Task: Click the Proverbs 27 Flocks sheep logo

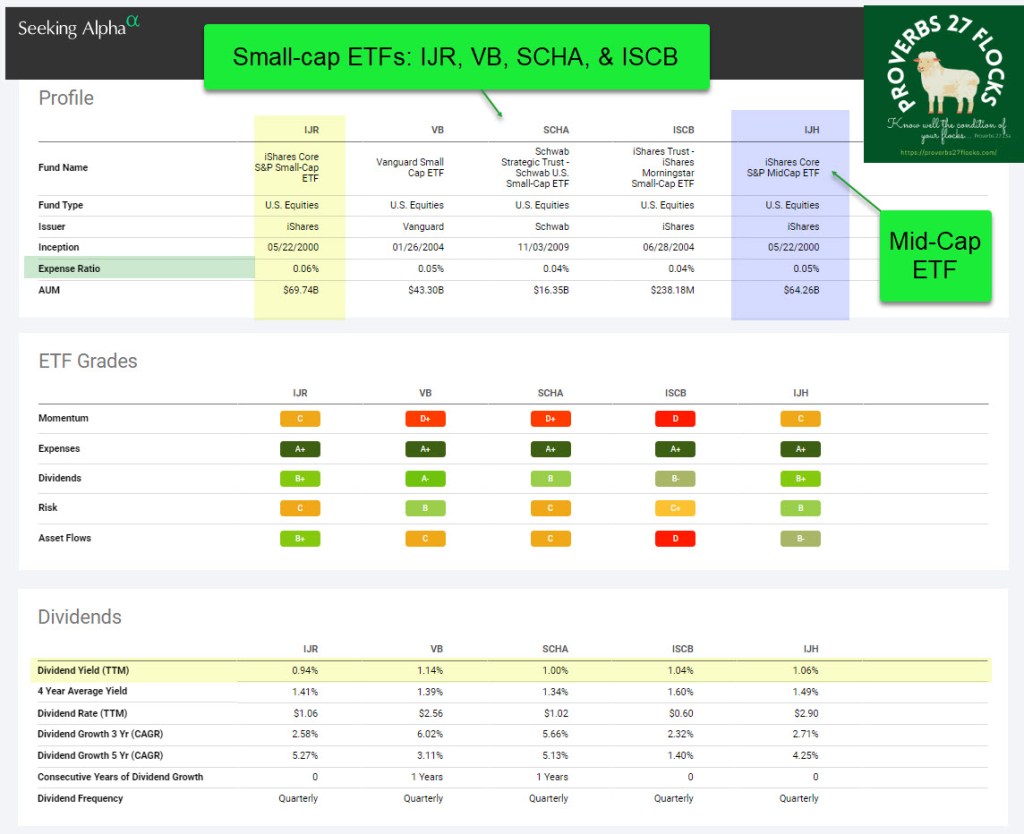Action: pyautogui.click(x=942, y=84)
